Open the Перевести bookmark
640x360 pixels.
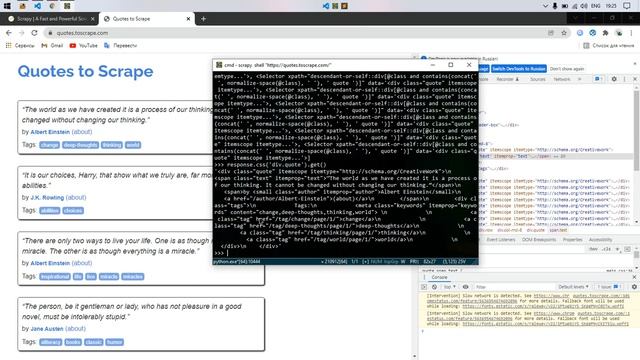[120, 46]
